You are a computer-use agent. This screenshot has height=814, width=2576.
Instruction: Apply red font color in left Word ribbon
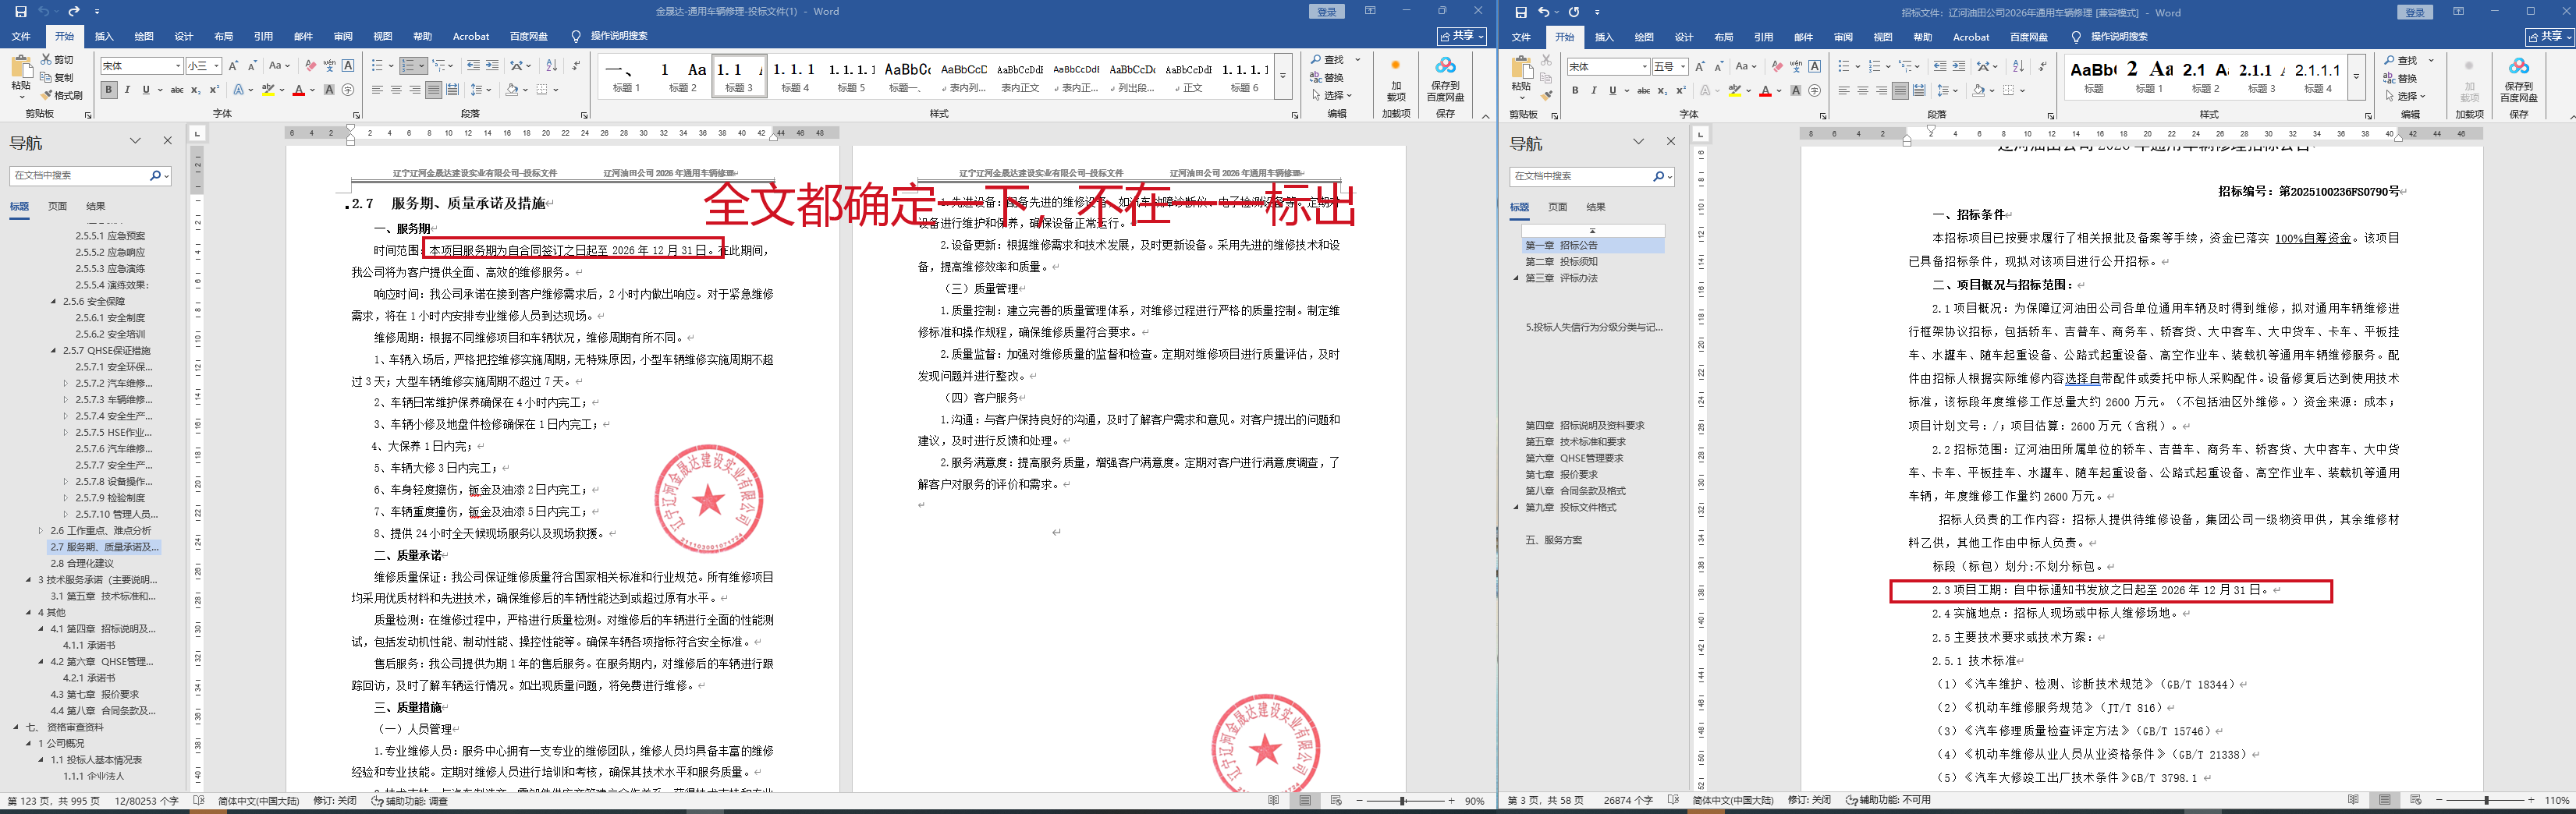click(x=298, y=90)
